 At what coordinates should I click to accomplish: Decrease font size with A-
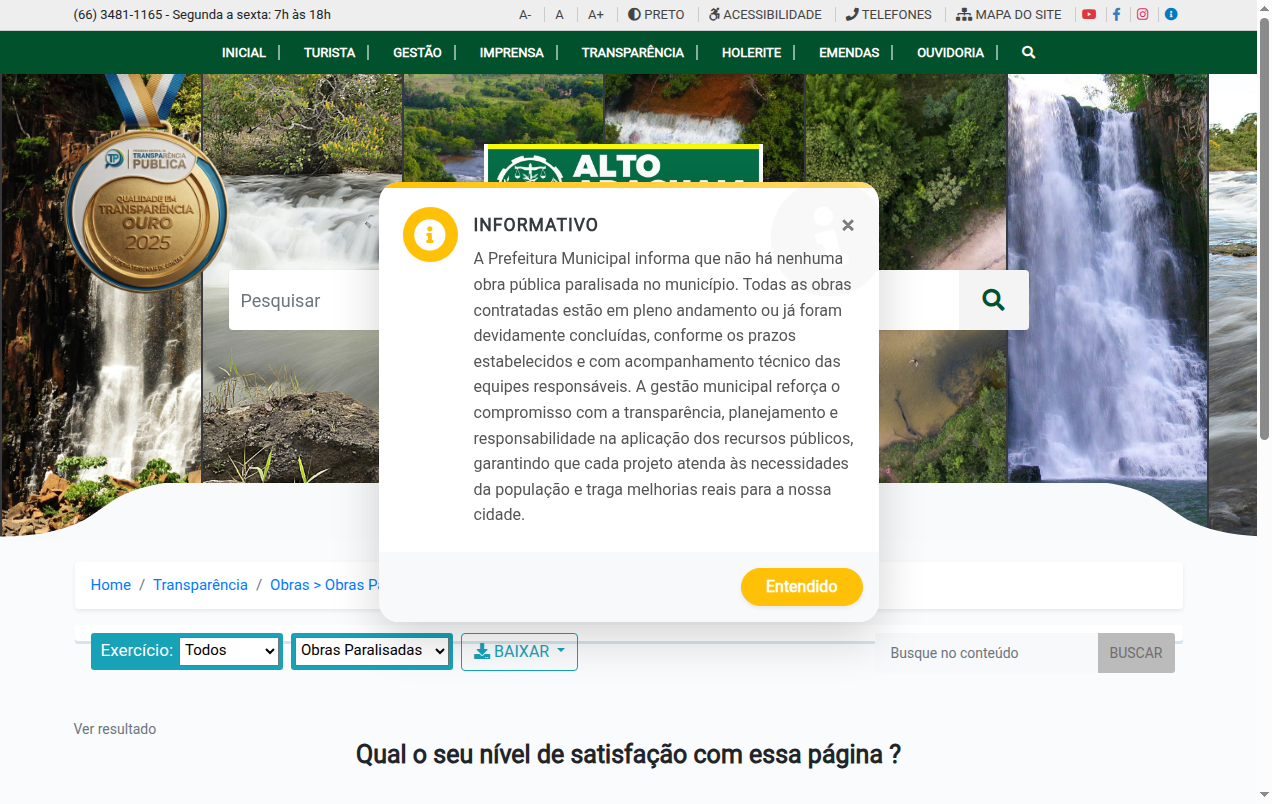coord(525,15)
